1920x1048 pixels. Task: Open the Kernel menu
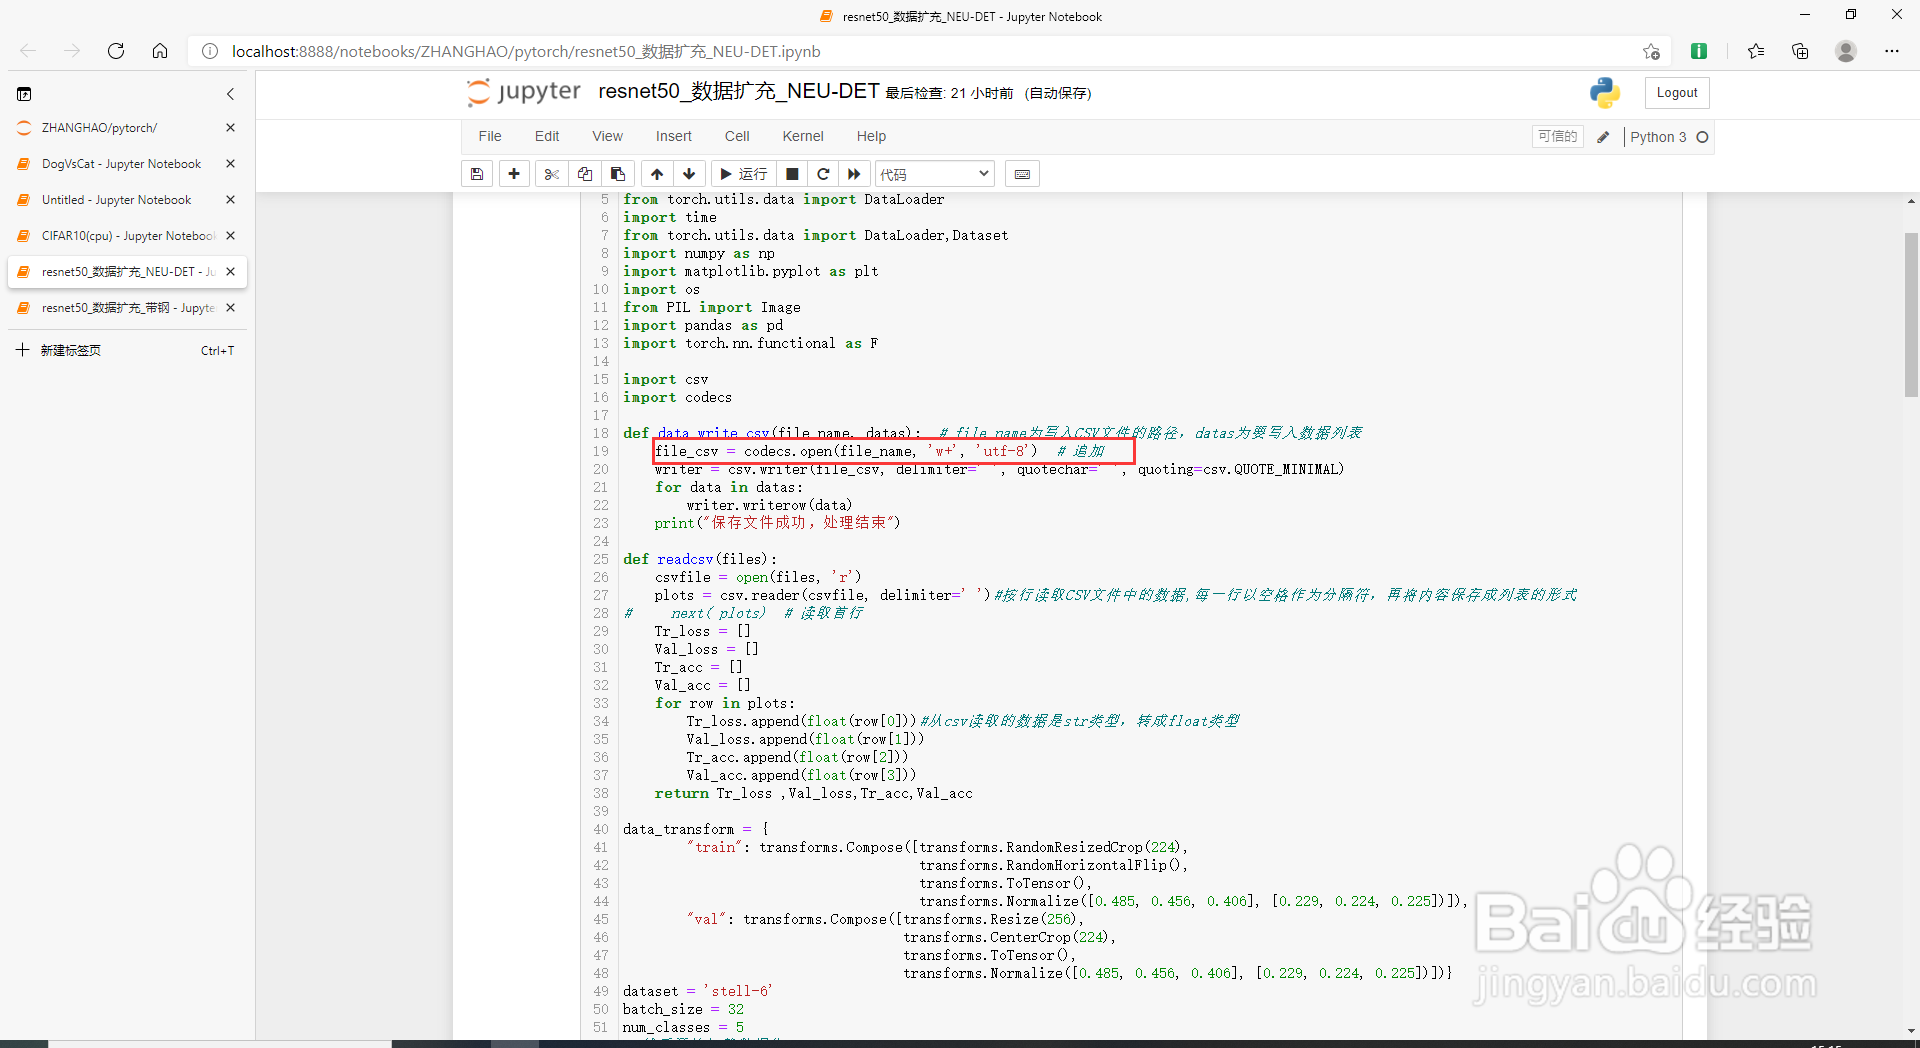pos(803,136)
